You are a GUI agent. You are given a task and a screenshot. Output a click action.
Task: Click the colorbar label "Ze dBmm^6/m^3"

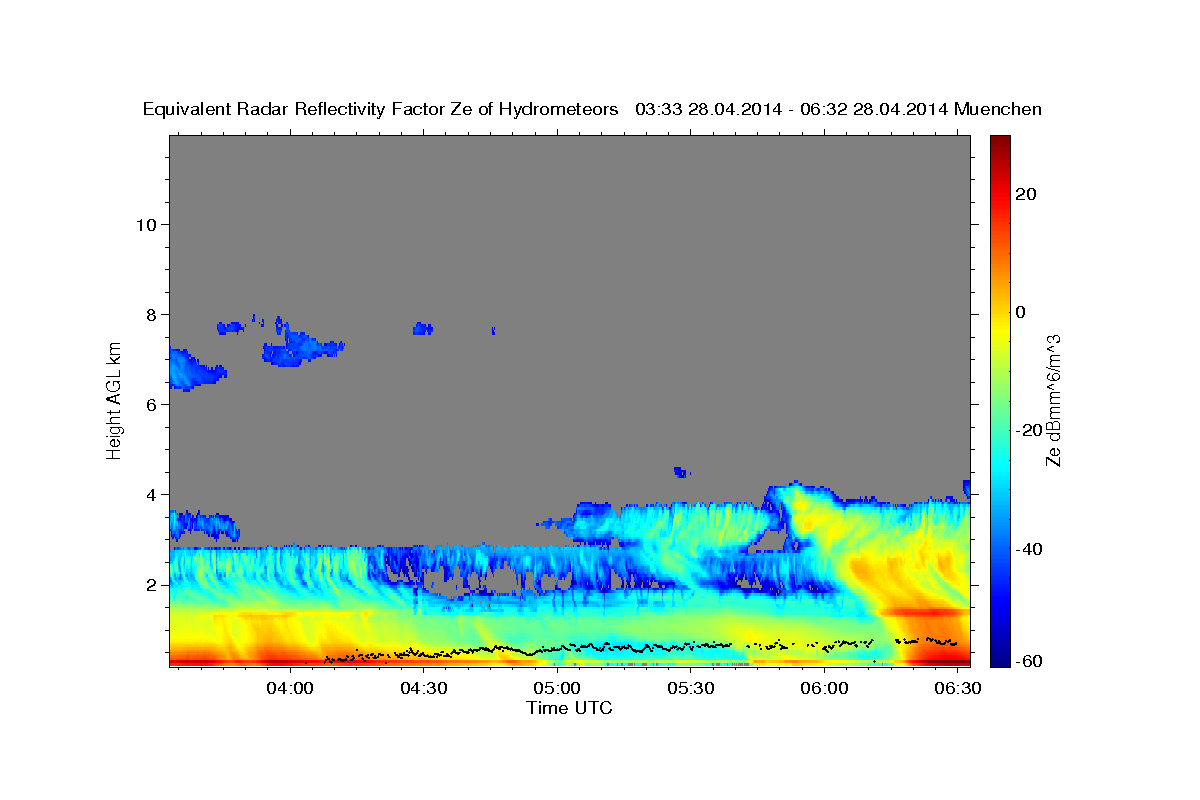pyautogui.click(x=1053, y=400)
